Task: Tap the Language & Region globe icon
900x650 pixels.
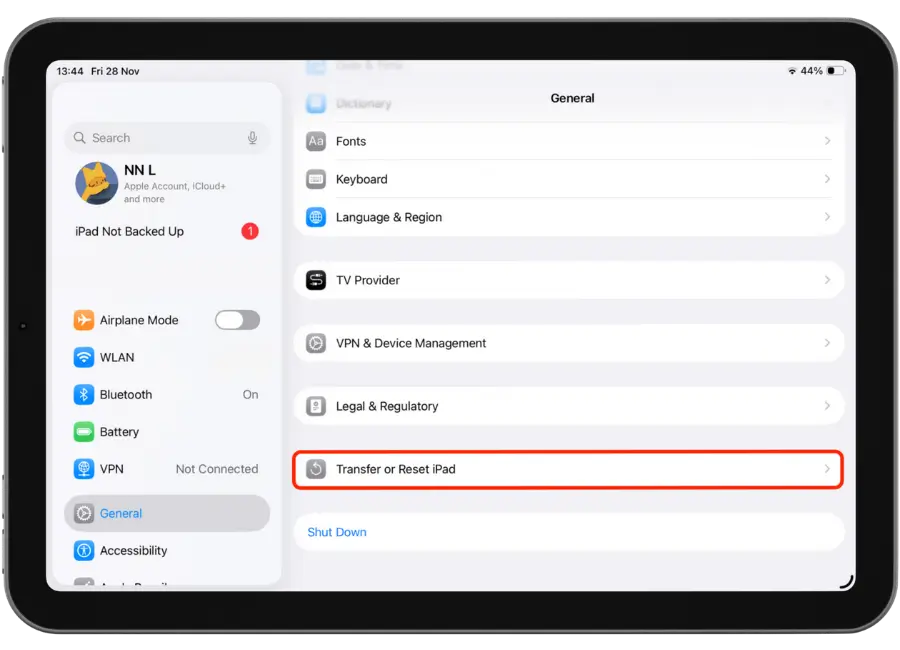Action: [x=316, y=217]
